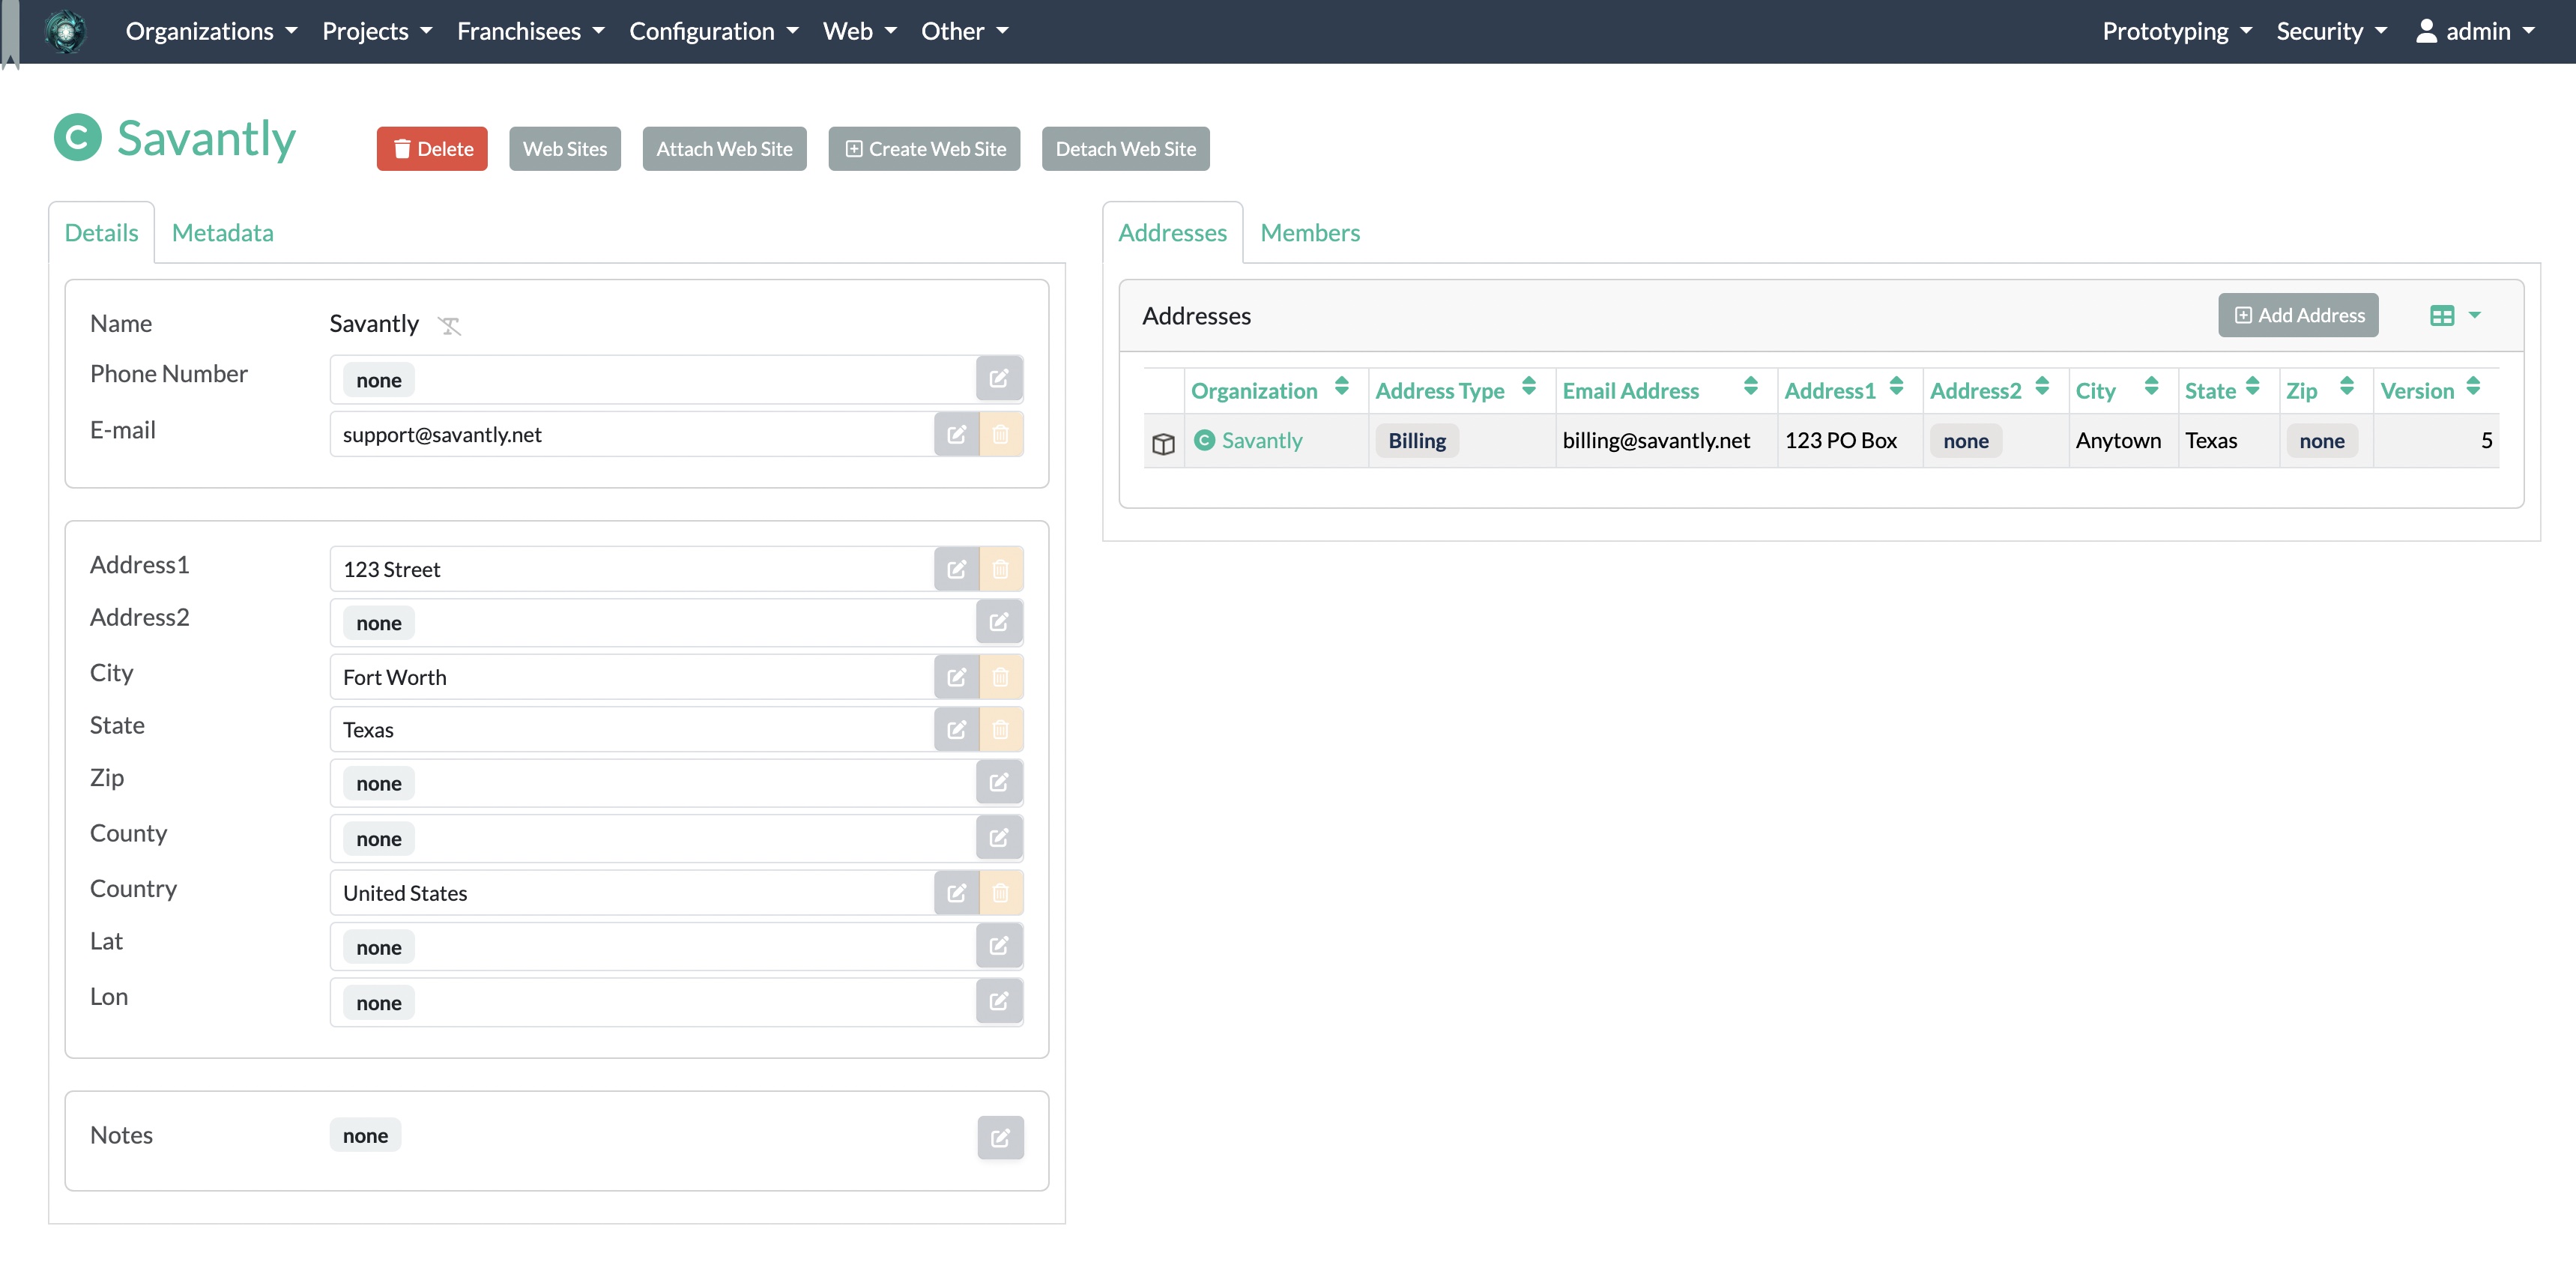
Task: Open the address row cube icon
Action: (x=1163, y=443)
